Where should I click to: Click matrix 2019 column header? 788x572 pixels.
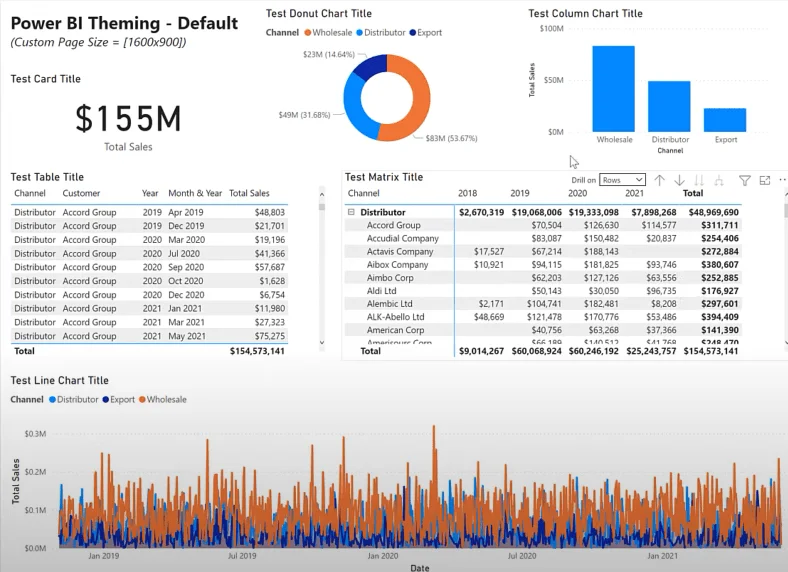[x=520, y=194]
